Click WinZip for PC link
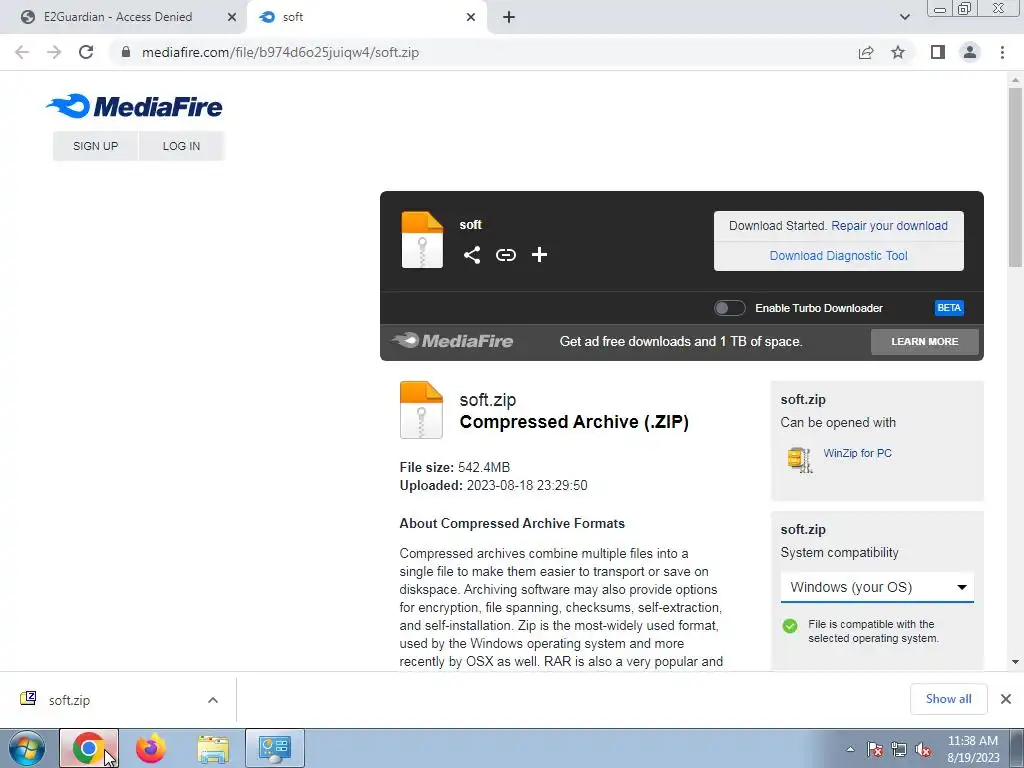The width and height of the screenshot is (1024, 768). pos(857,453)
